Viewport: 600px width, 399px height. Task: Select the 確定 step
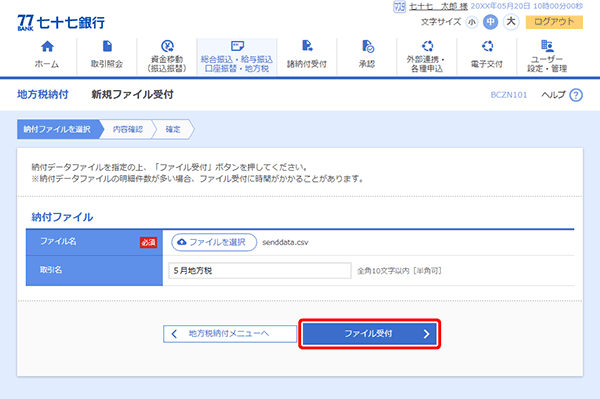pos(173,129)
